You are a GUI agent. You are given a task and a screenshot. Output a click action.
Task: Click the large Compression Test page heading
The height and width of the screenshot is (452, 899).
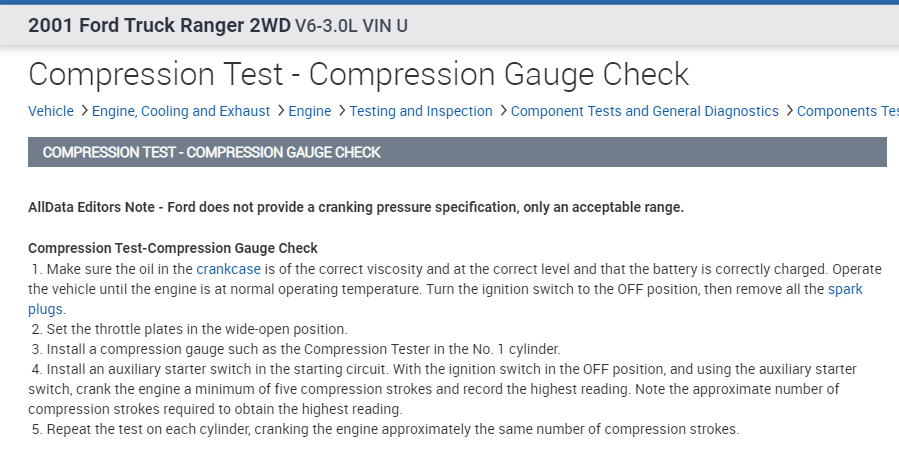point(358,74)
